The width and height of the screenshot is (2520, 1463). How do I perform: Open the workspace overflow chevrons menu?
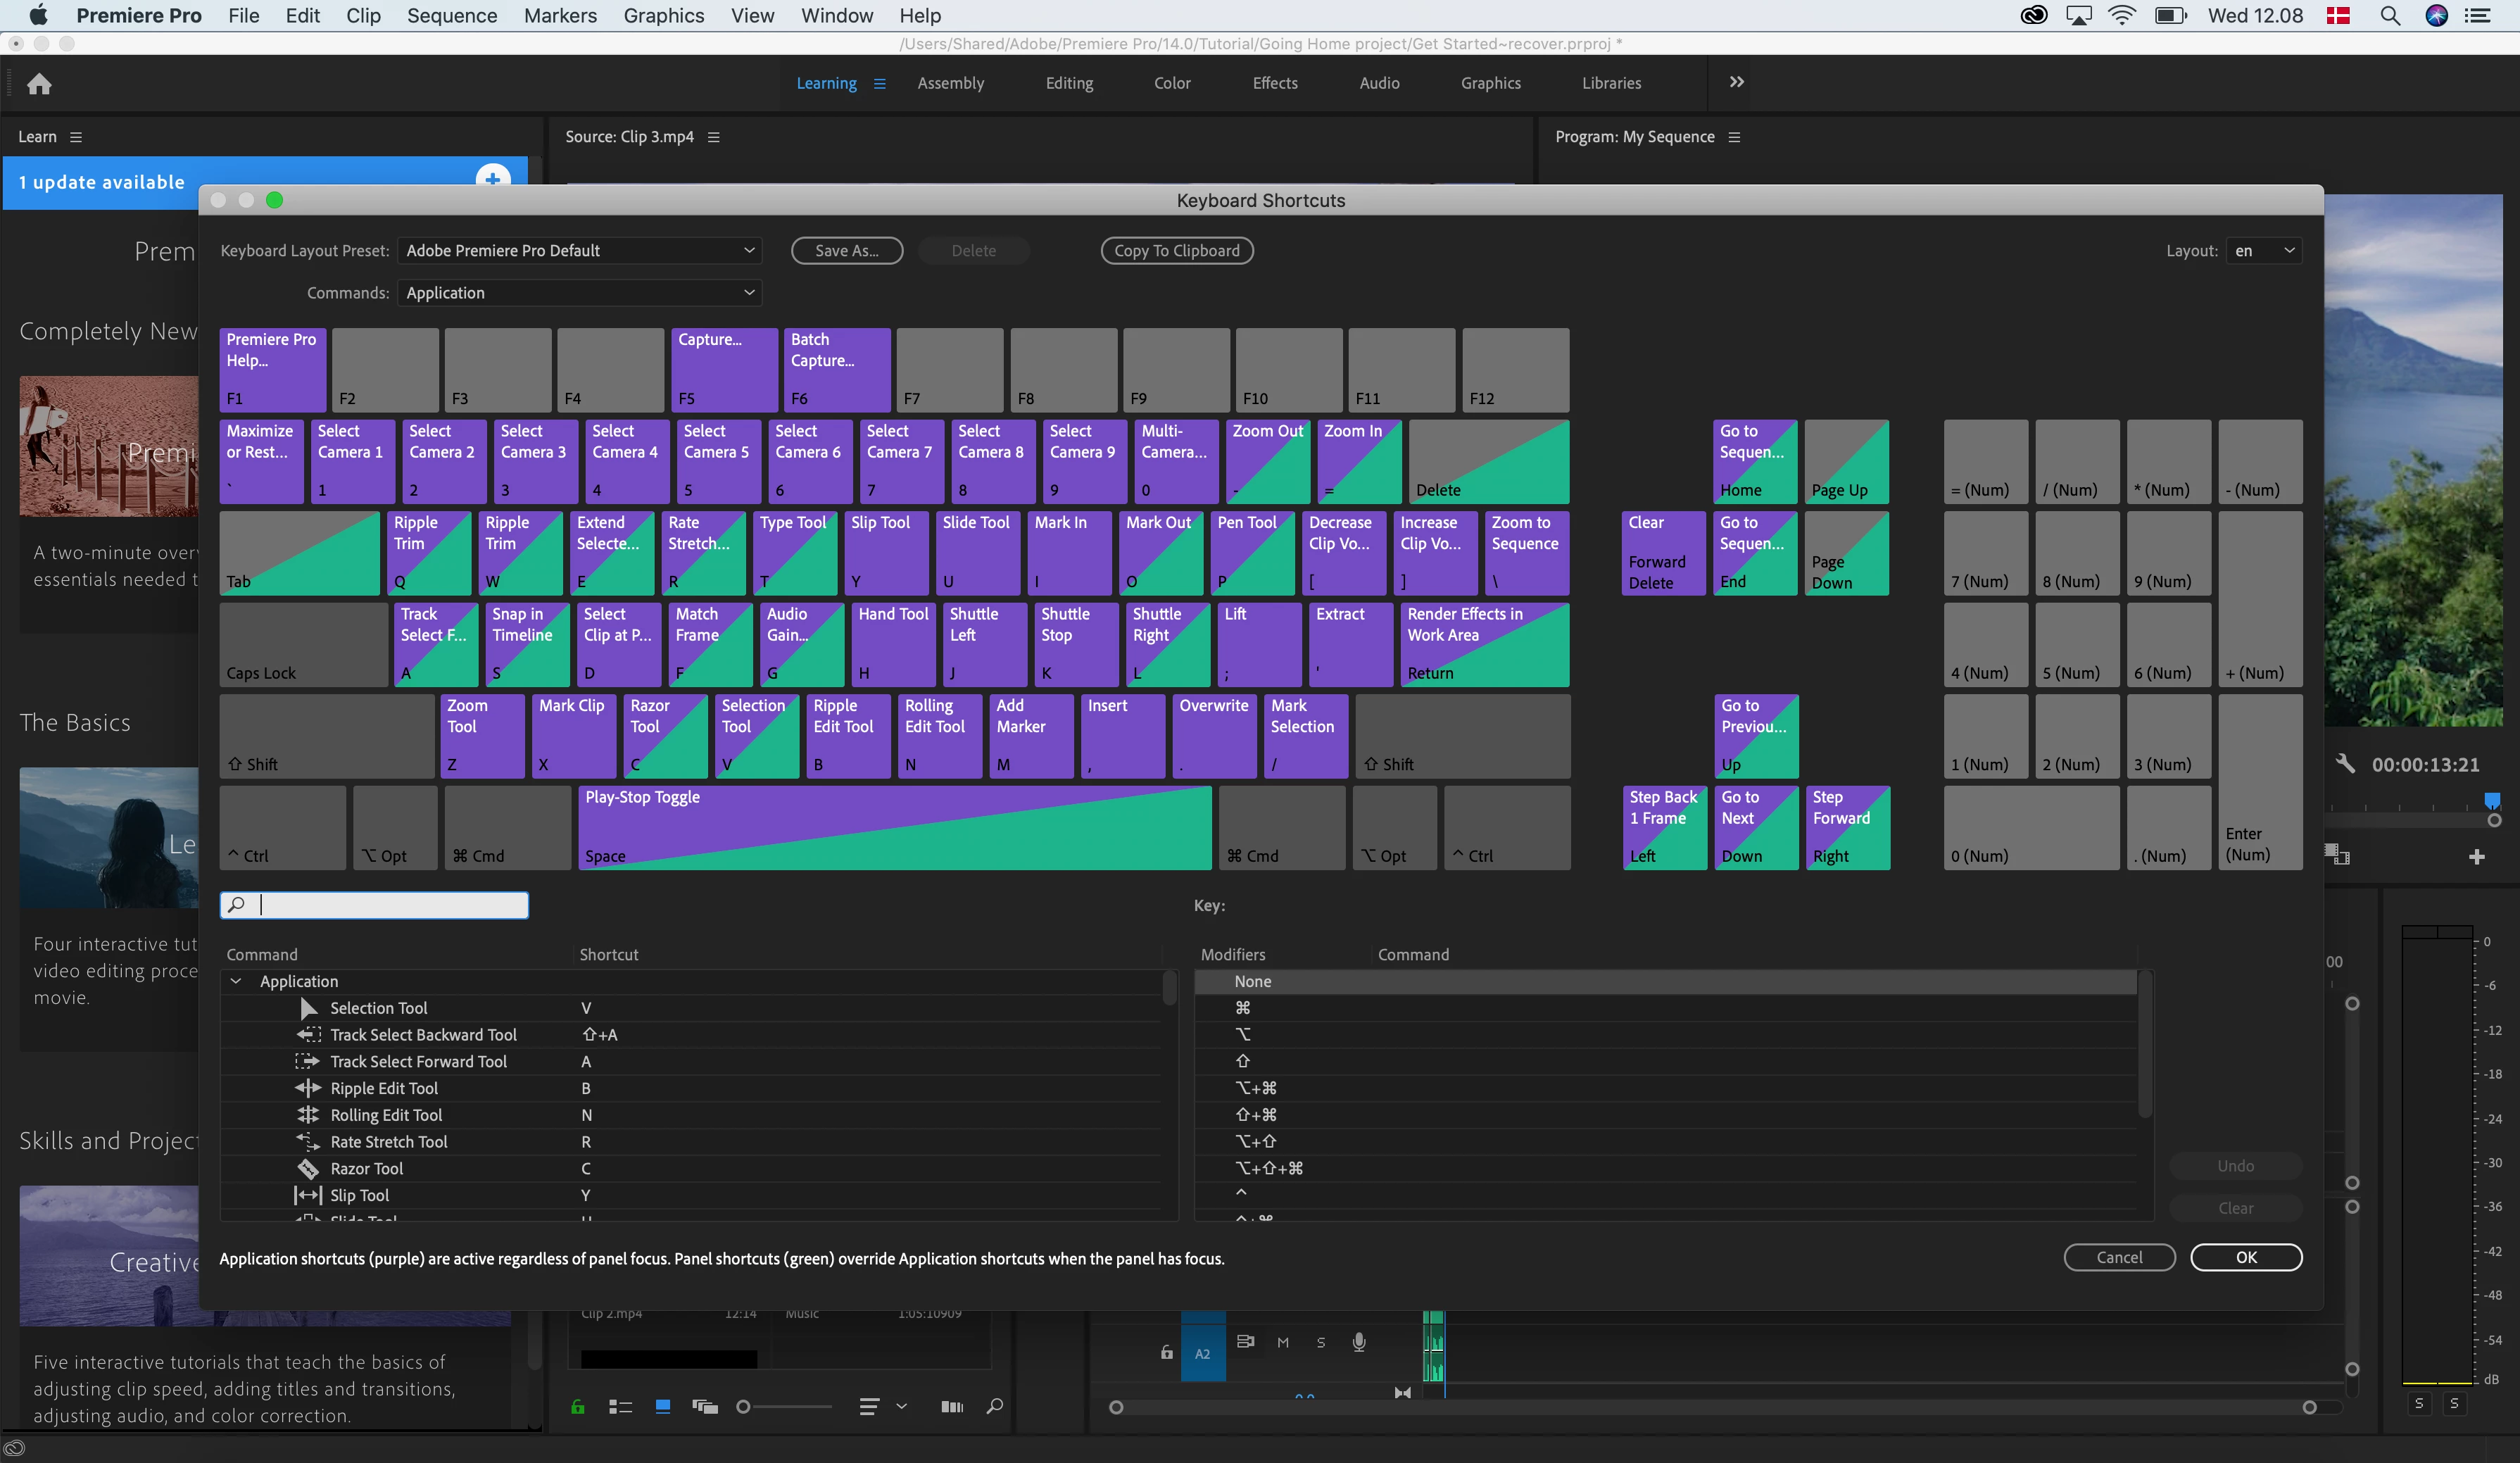[1736, 82]
